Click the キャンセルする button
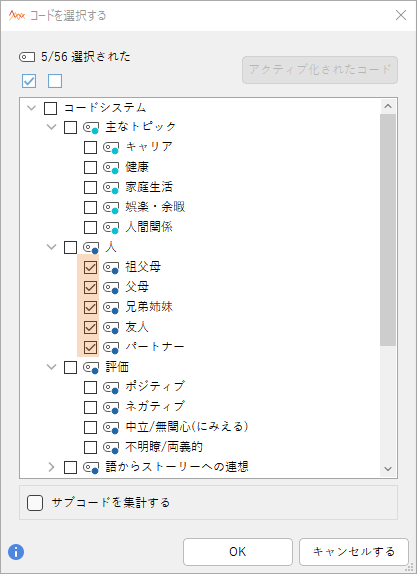 coord(354,552)
